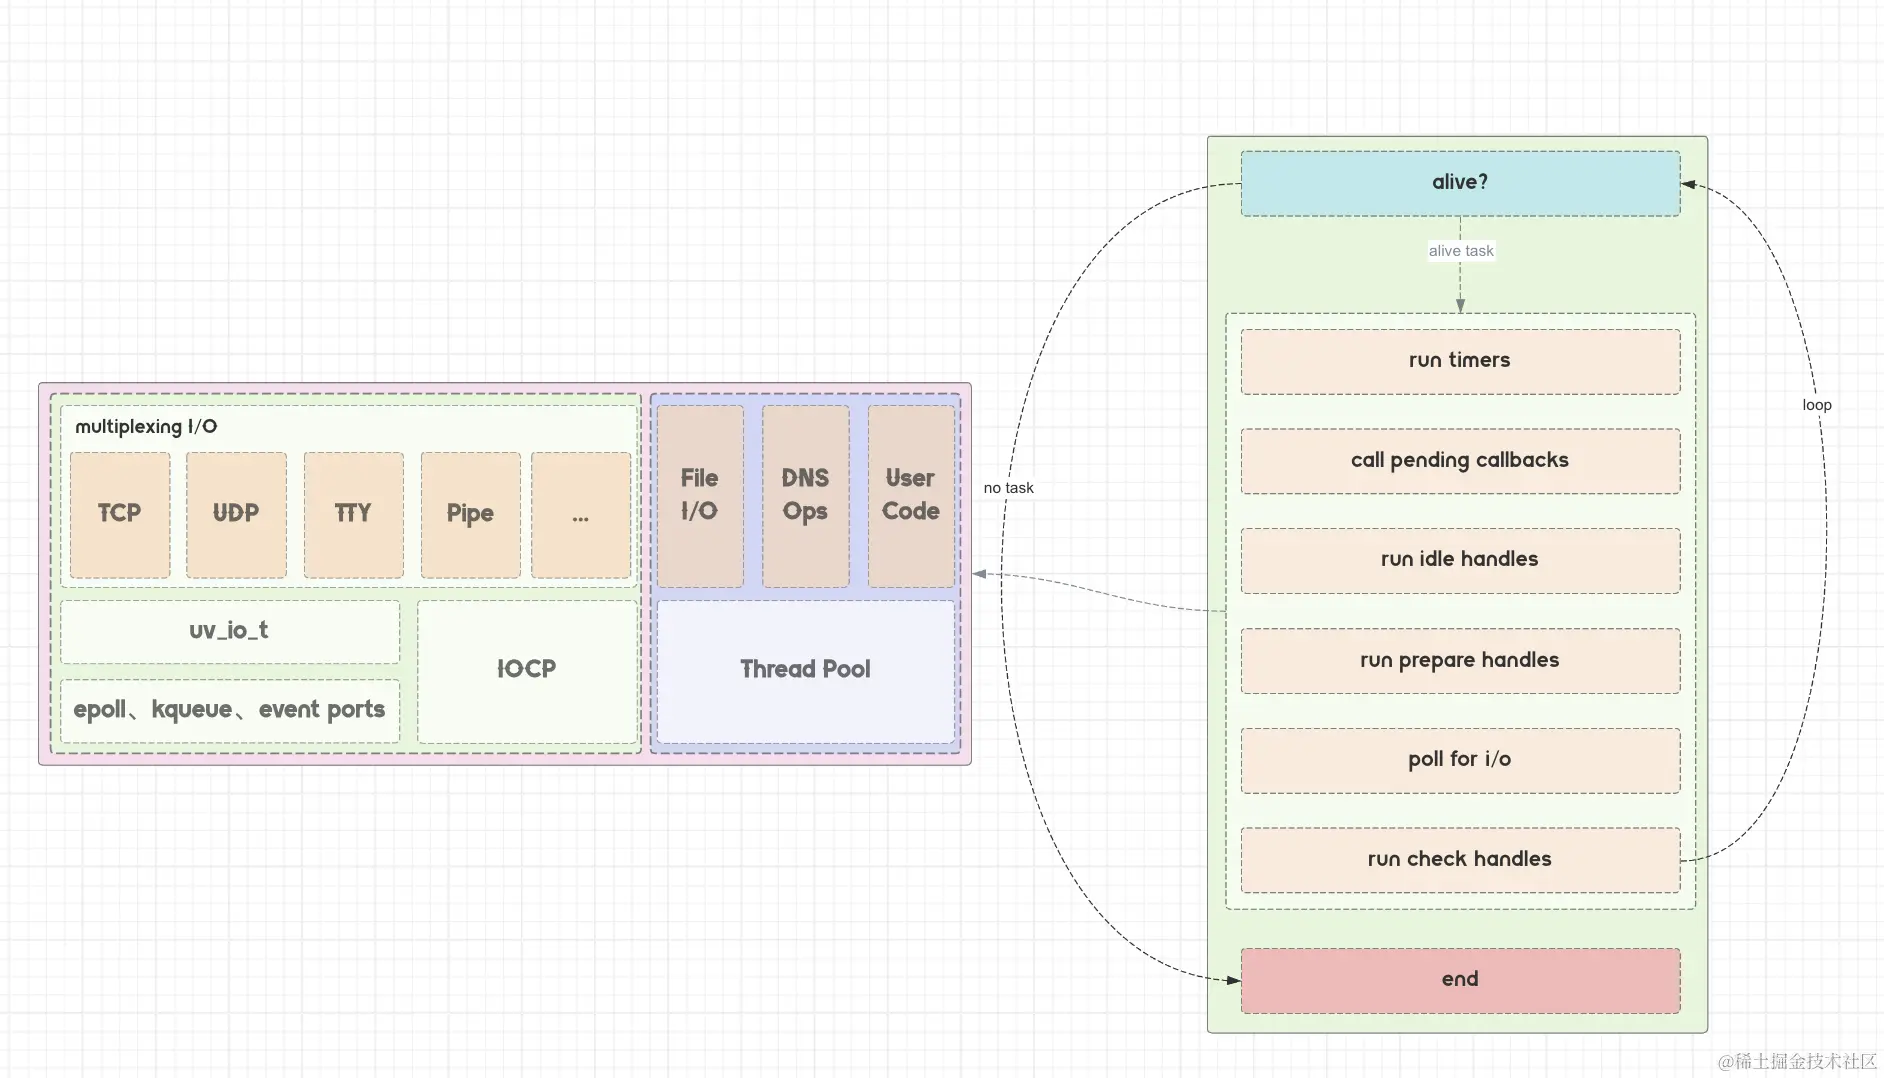Click the run timers step

point(1460,361)
